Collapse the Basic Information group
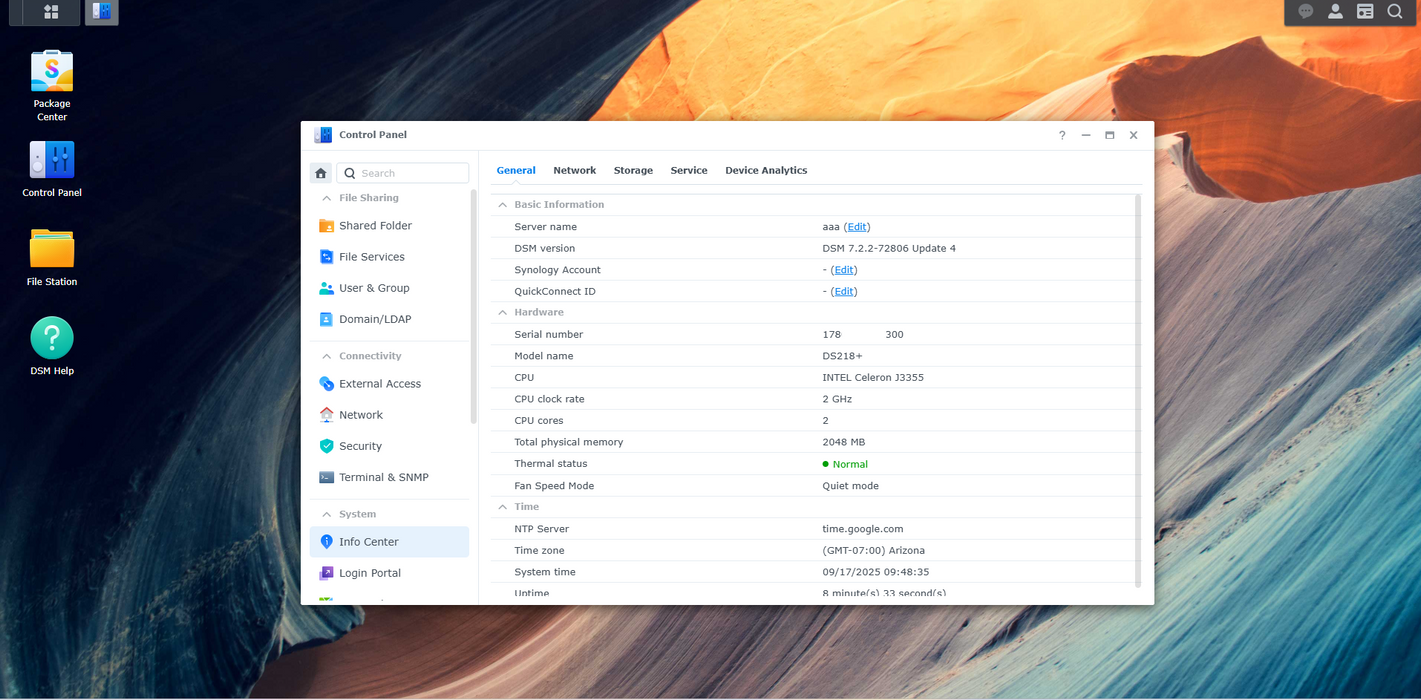This screenshot has height=700, width=1421. click(502, 204)
